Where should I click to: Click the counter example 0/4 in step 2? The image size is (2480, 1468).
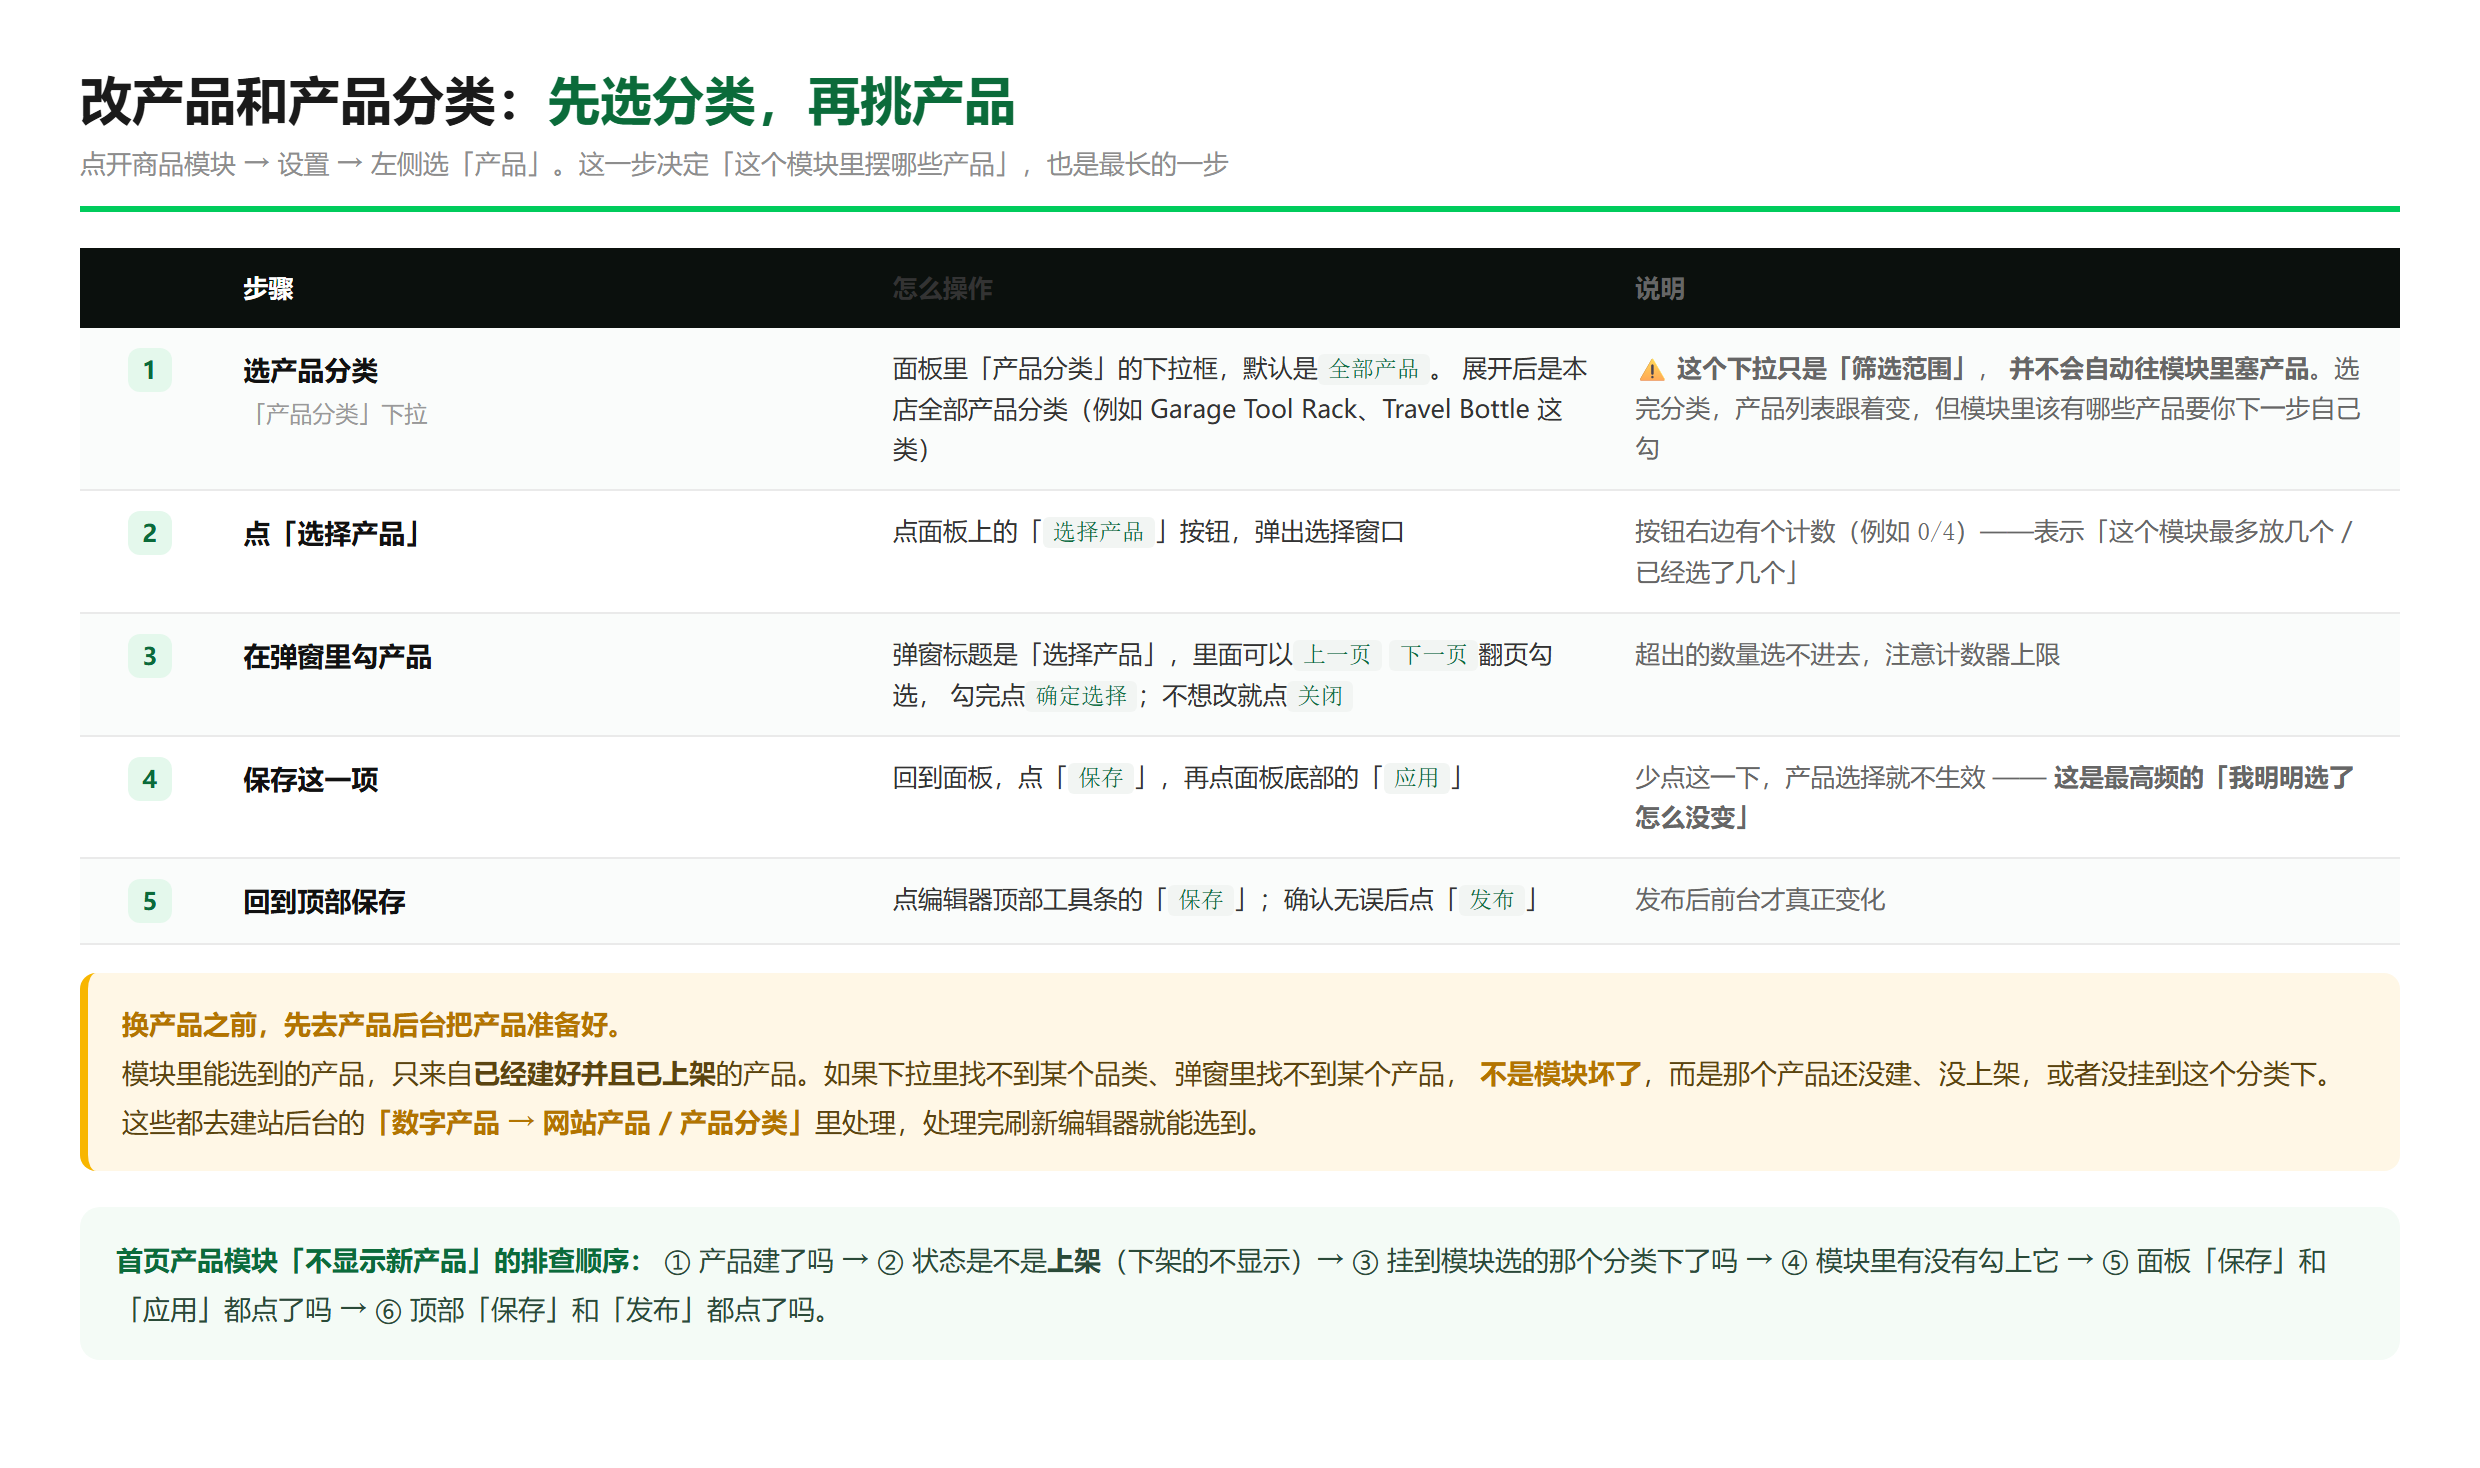[1935, 532]
